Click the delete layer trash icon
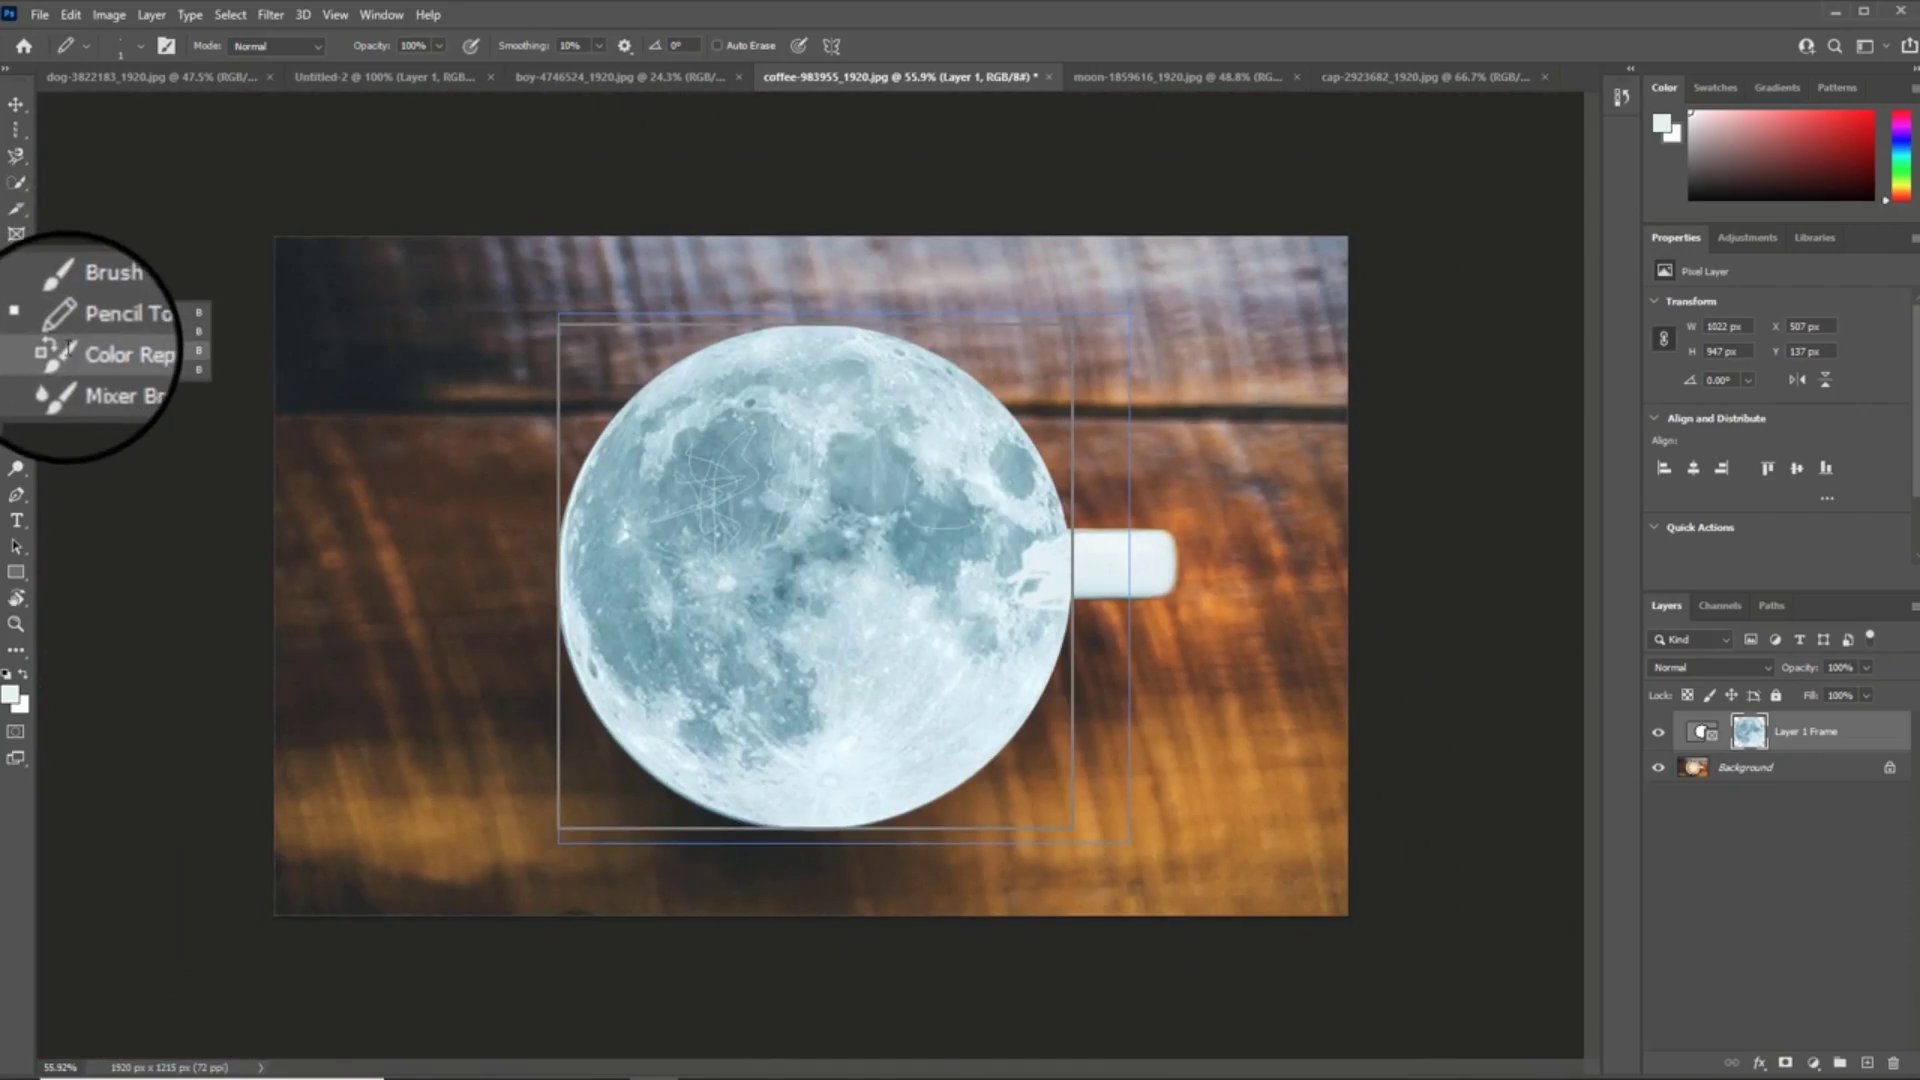Screen dimensions: 1920x1080 click(1893, 1063)
